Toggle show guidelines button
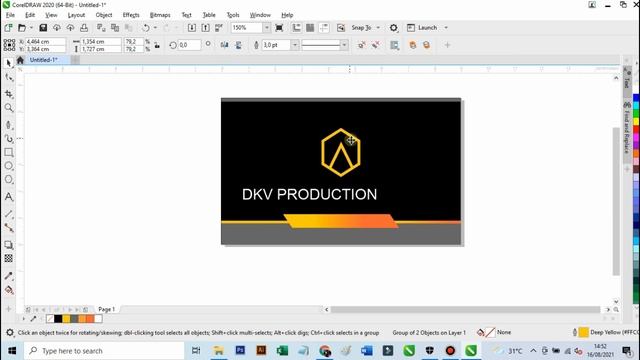Screen dimensions: 640x360 click(324, 28)
